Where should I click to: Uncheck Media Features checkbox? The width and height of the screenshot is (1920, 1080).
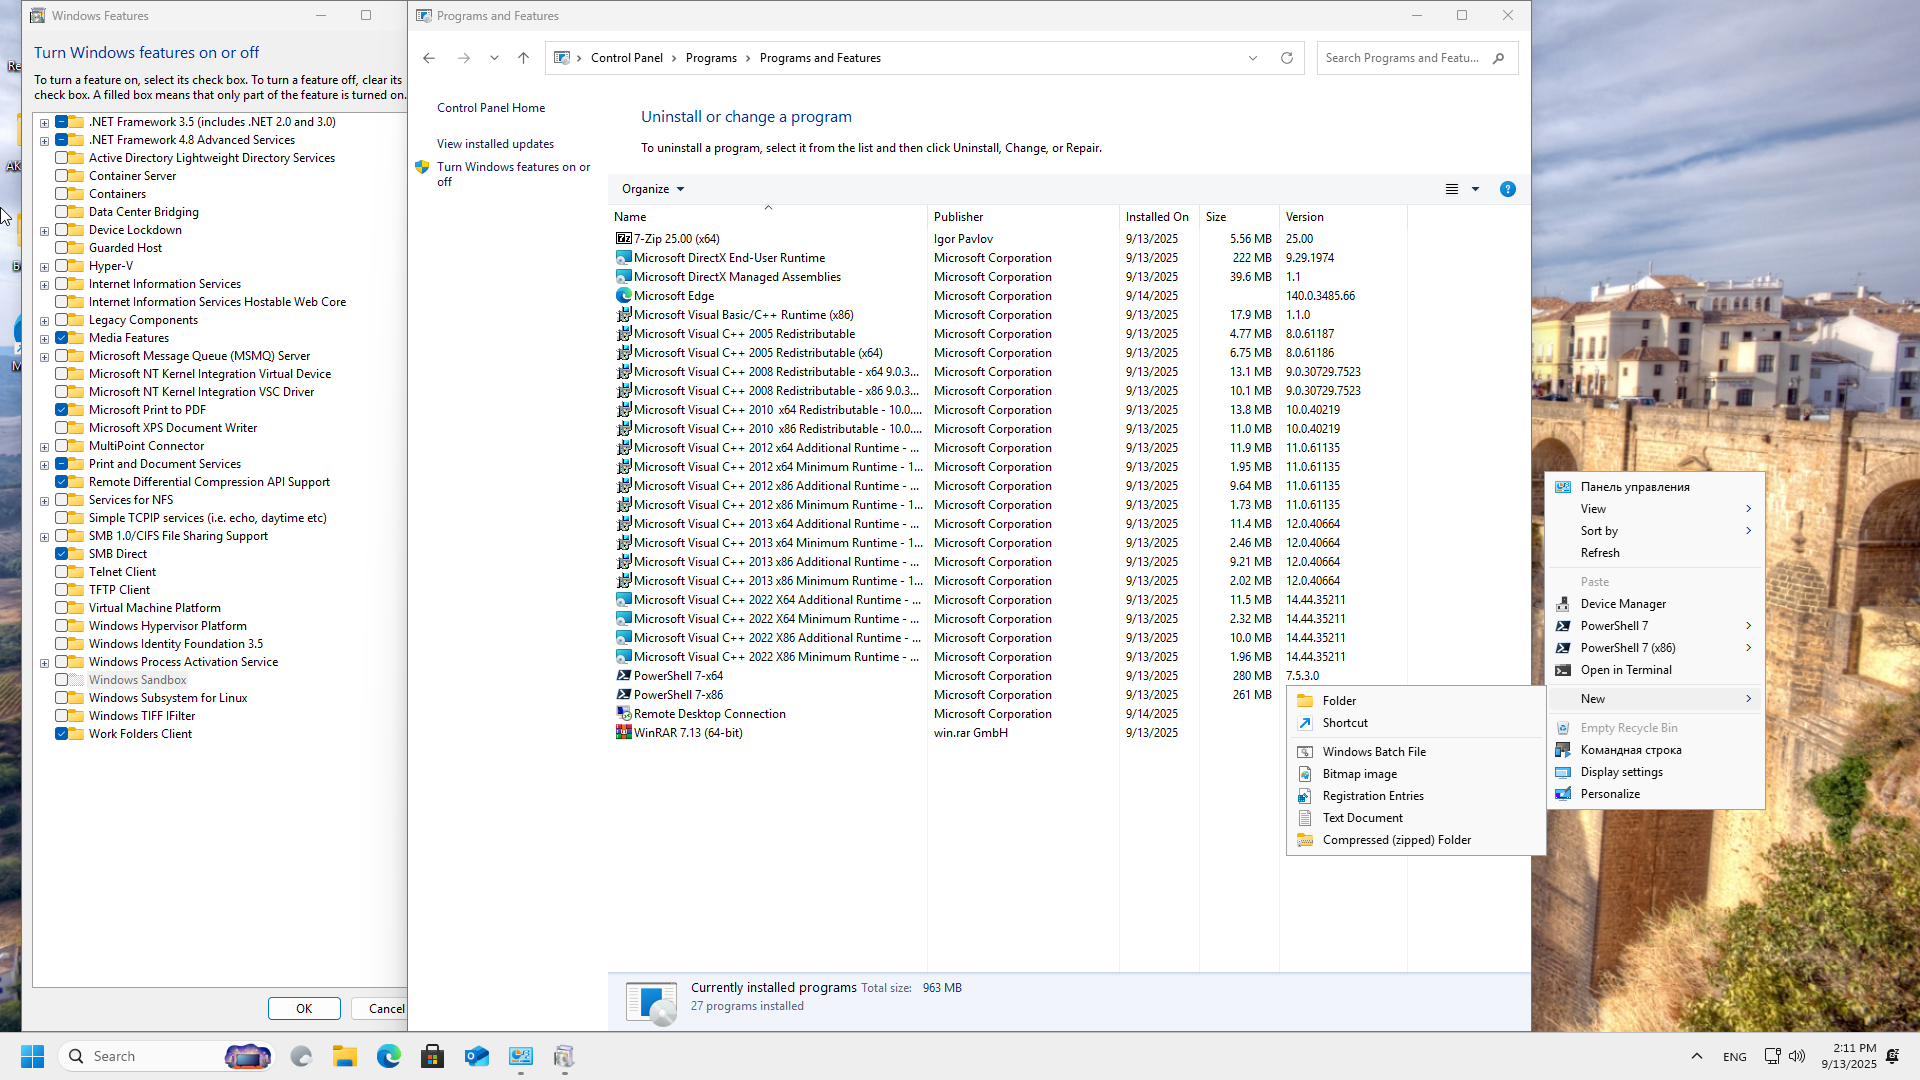(x=62, y=338)
